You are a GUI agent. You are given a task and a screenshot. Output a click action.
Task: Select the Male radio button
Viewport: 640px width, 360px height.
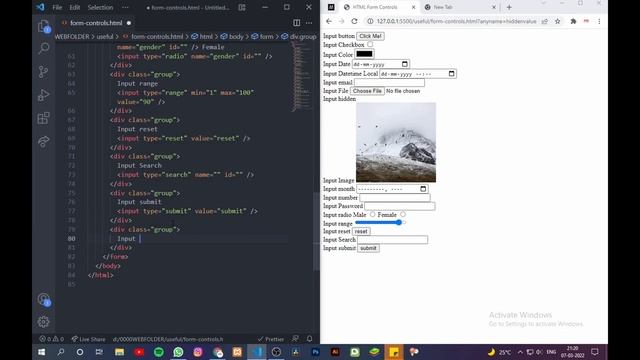click(373, 214)
